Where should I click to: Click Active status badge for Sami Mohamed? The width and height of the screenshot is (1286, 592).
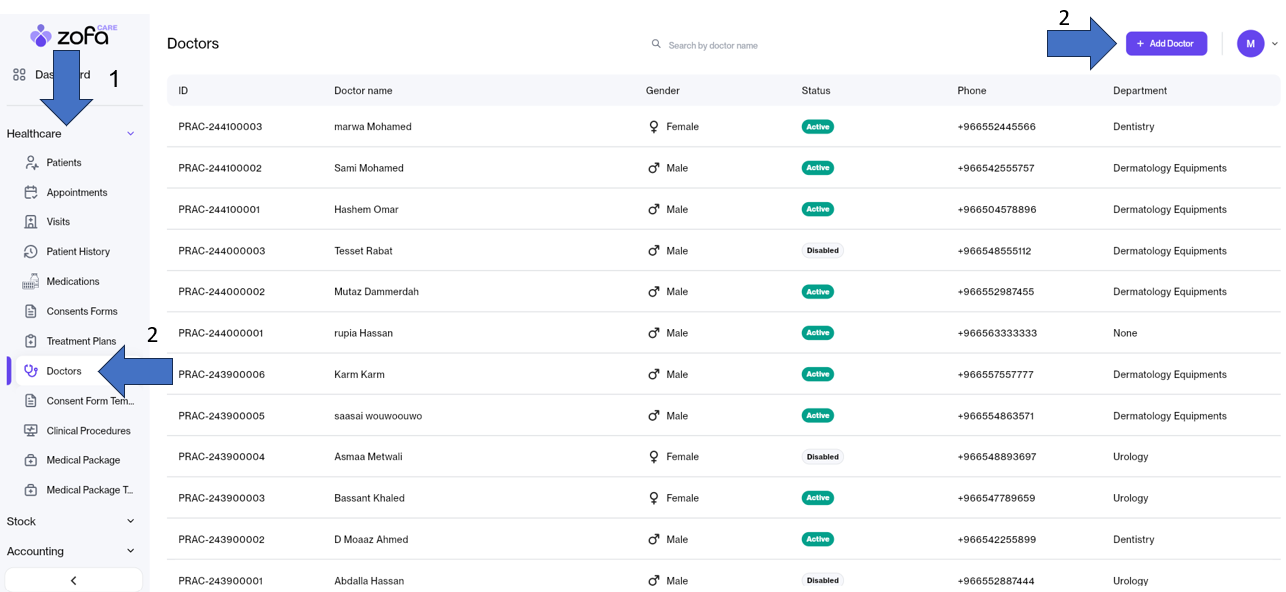817,168
